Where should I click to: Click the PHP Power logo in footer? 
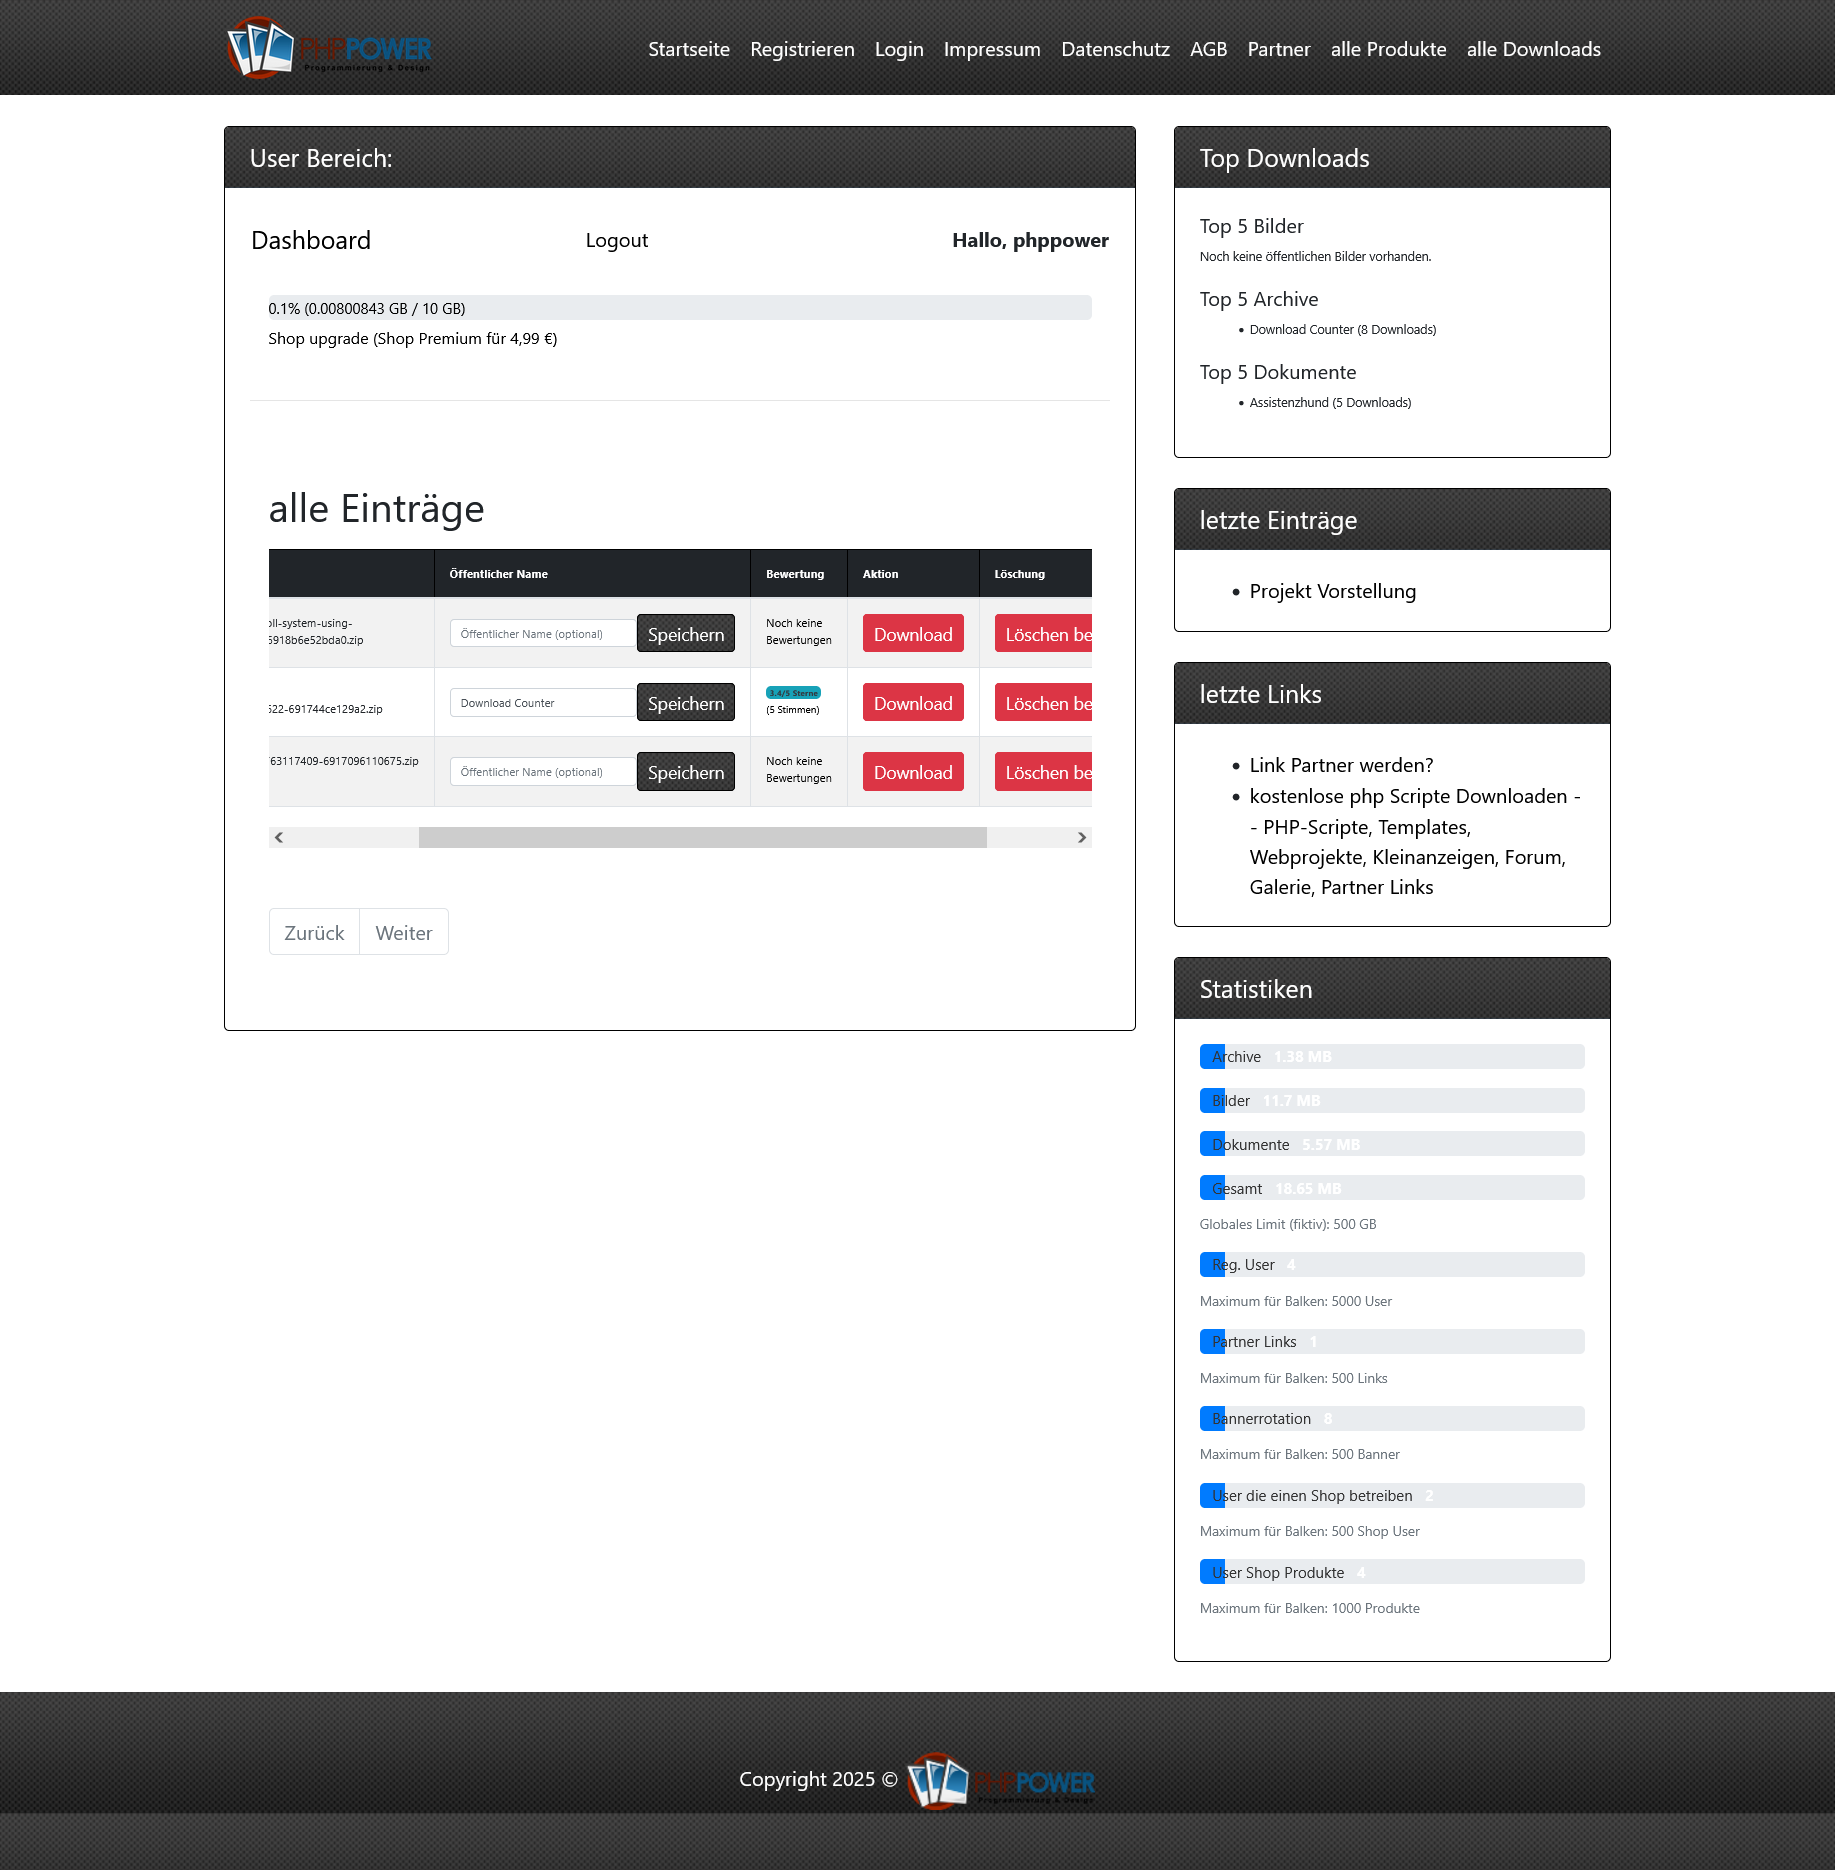1000,1781
